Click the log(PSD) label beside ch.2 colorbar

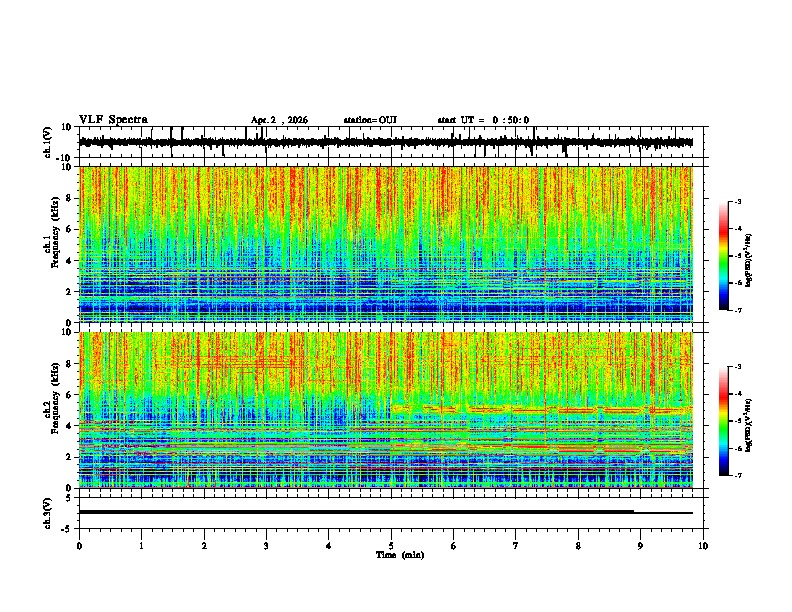tap(749, 425)
